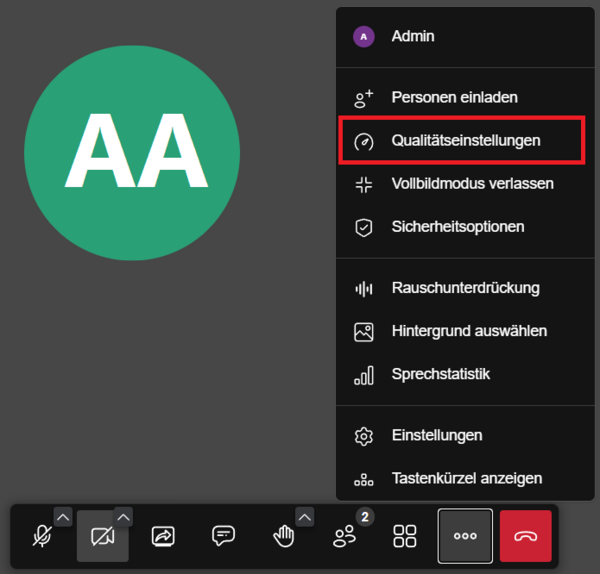Image resolution: width=600 pixels, height=574 pixels.
Task: Unmute the microphone in the toolbar
Action: 42,536
